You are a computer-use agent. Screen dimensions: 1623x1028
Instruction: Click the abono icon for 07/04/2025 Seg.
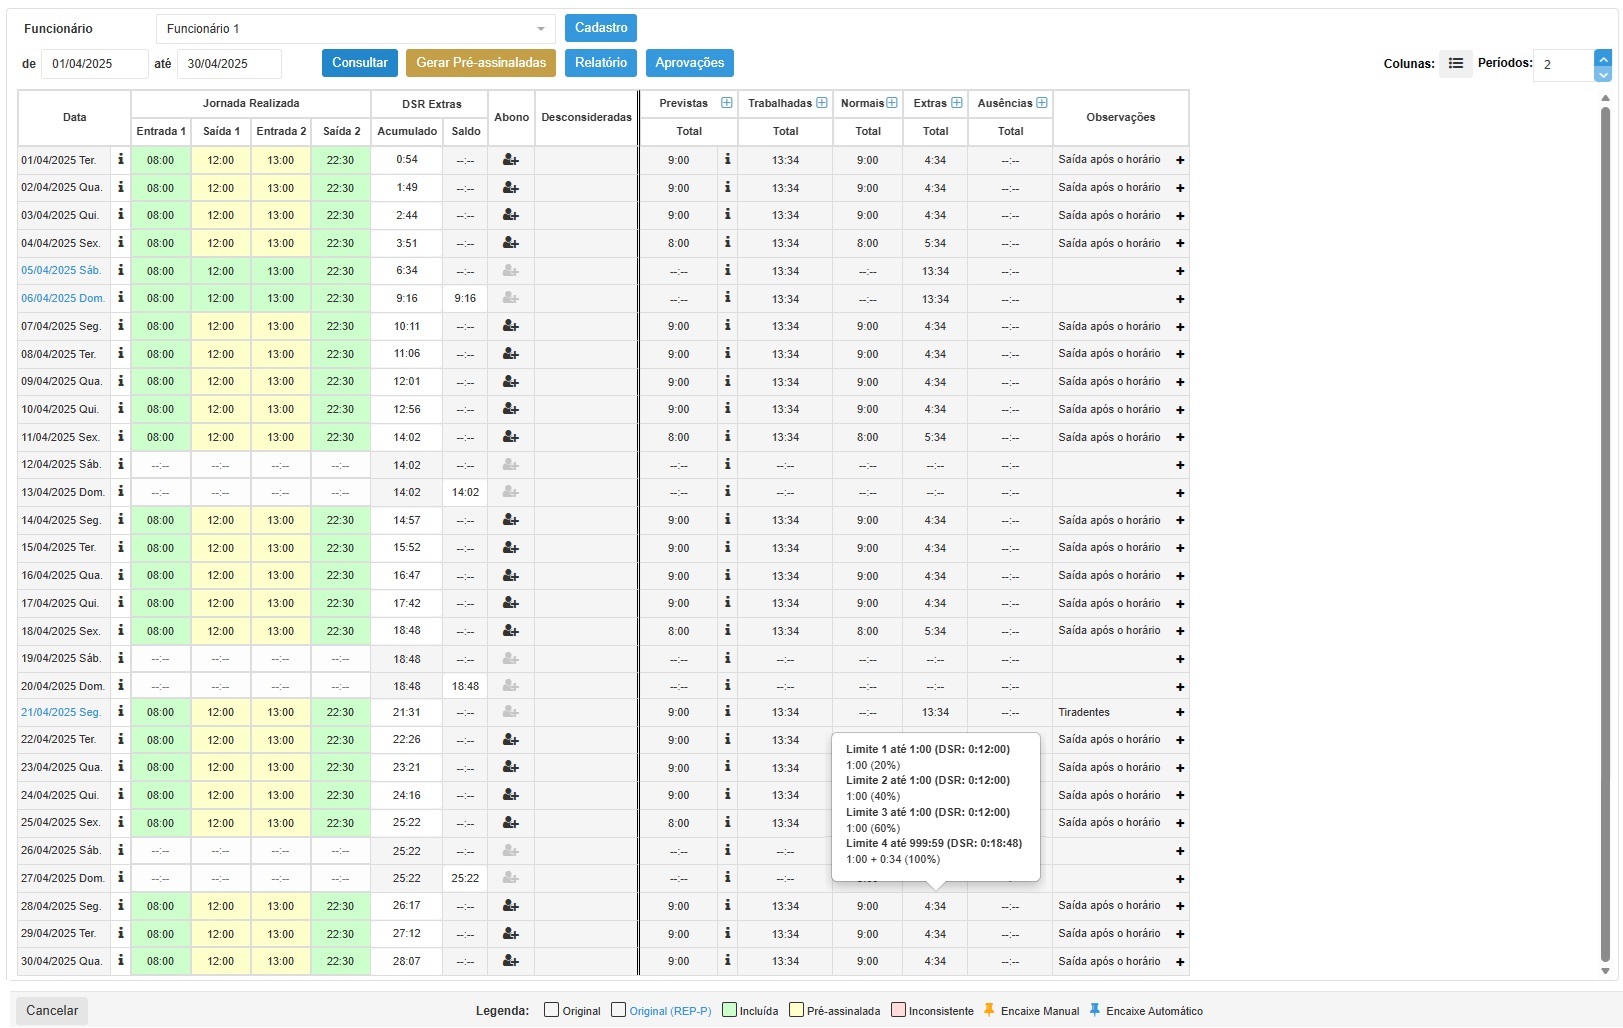point(510,326)
